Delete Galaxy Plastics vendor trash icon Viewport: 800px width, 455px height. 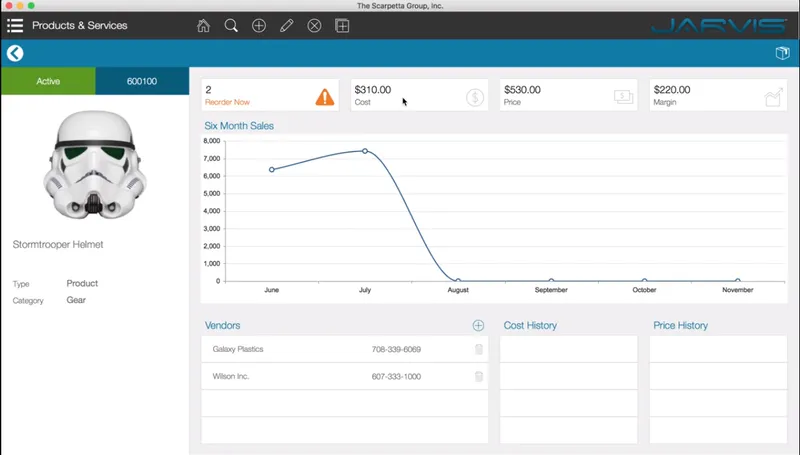pos(479,349)
